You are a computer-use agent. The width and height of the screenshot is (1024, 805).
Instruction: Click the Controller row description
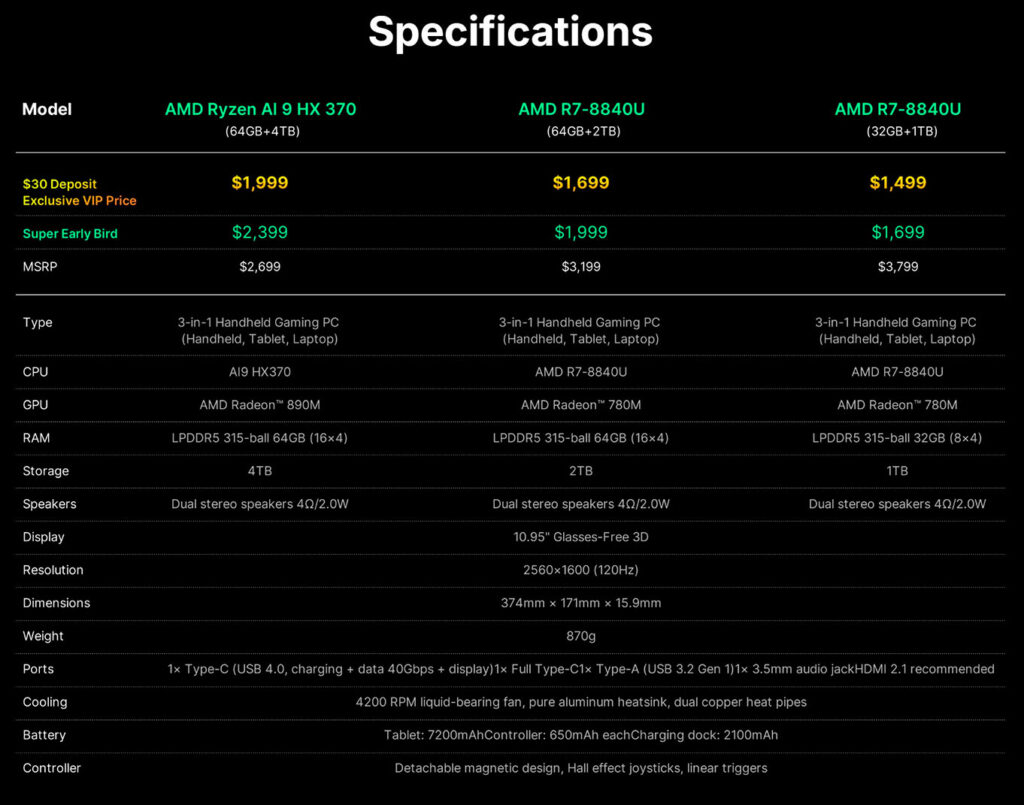pyautogui.click(x=581, y=768)
